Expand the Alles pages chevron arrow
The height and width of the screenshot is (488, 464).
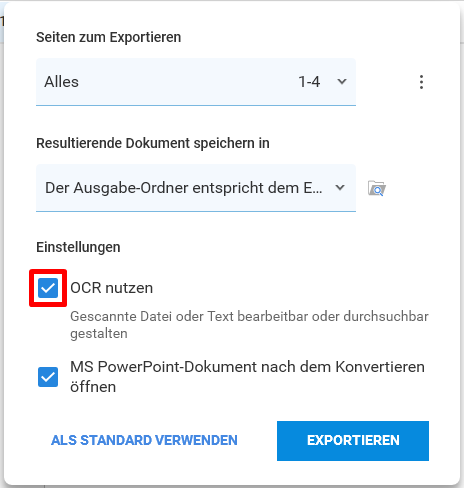pyautogui.click(x=342, y=82)
